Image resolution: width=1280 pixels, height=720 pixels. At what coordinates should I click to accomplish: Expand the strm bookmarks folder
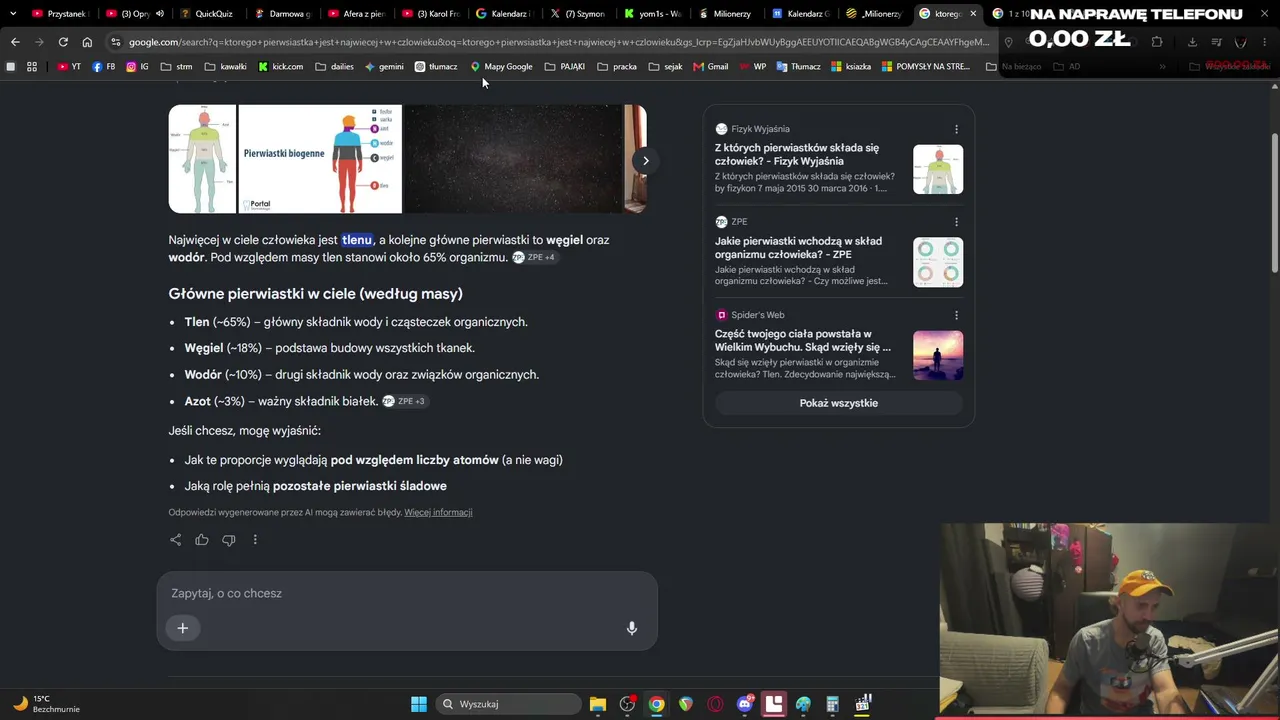coord(176,67)
